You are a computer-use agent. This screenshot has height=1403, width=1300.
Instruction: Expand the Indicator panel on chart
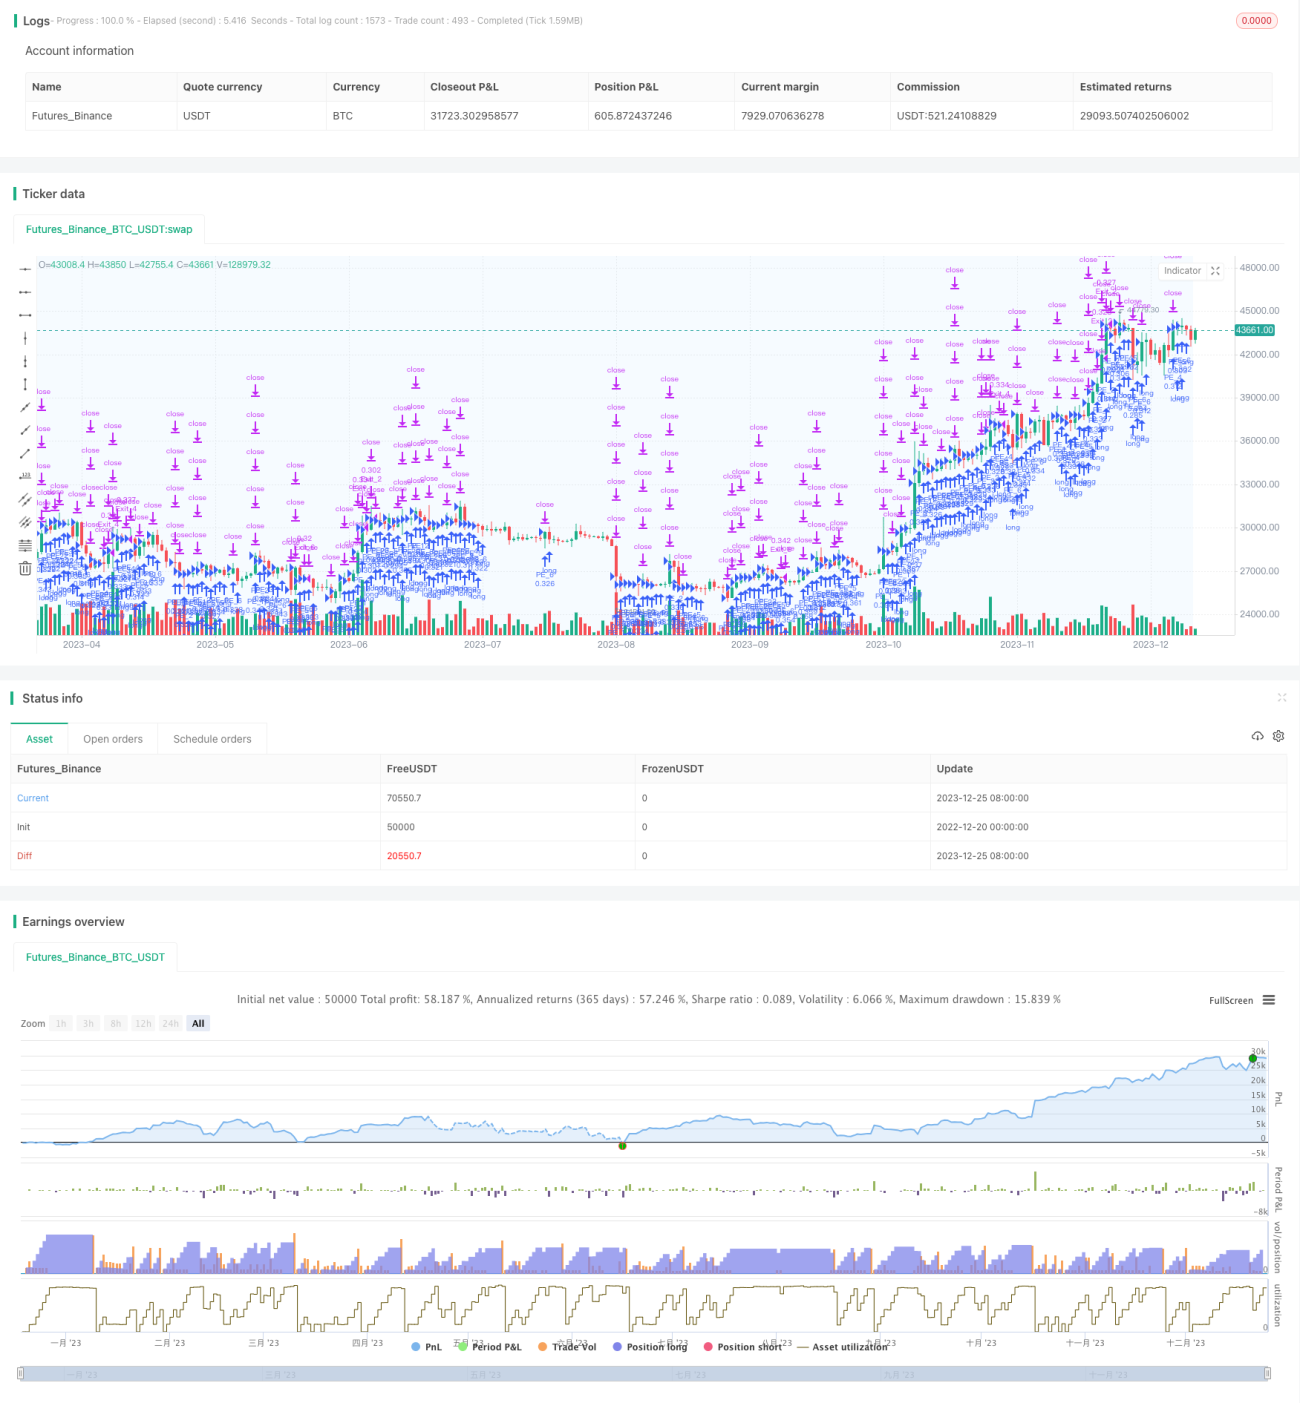[x=1216, y=271]
